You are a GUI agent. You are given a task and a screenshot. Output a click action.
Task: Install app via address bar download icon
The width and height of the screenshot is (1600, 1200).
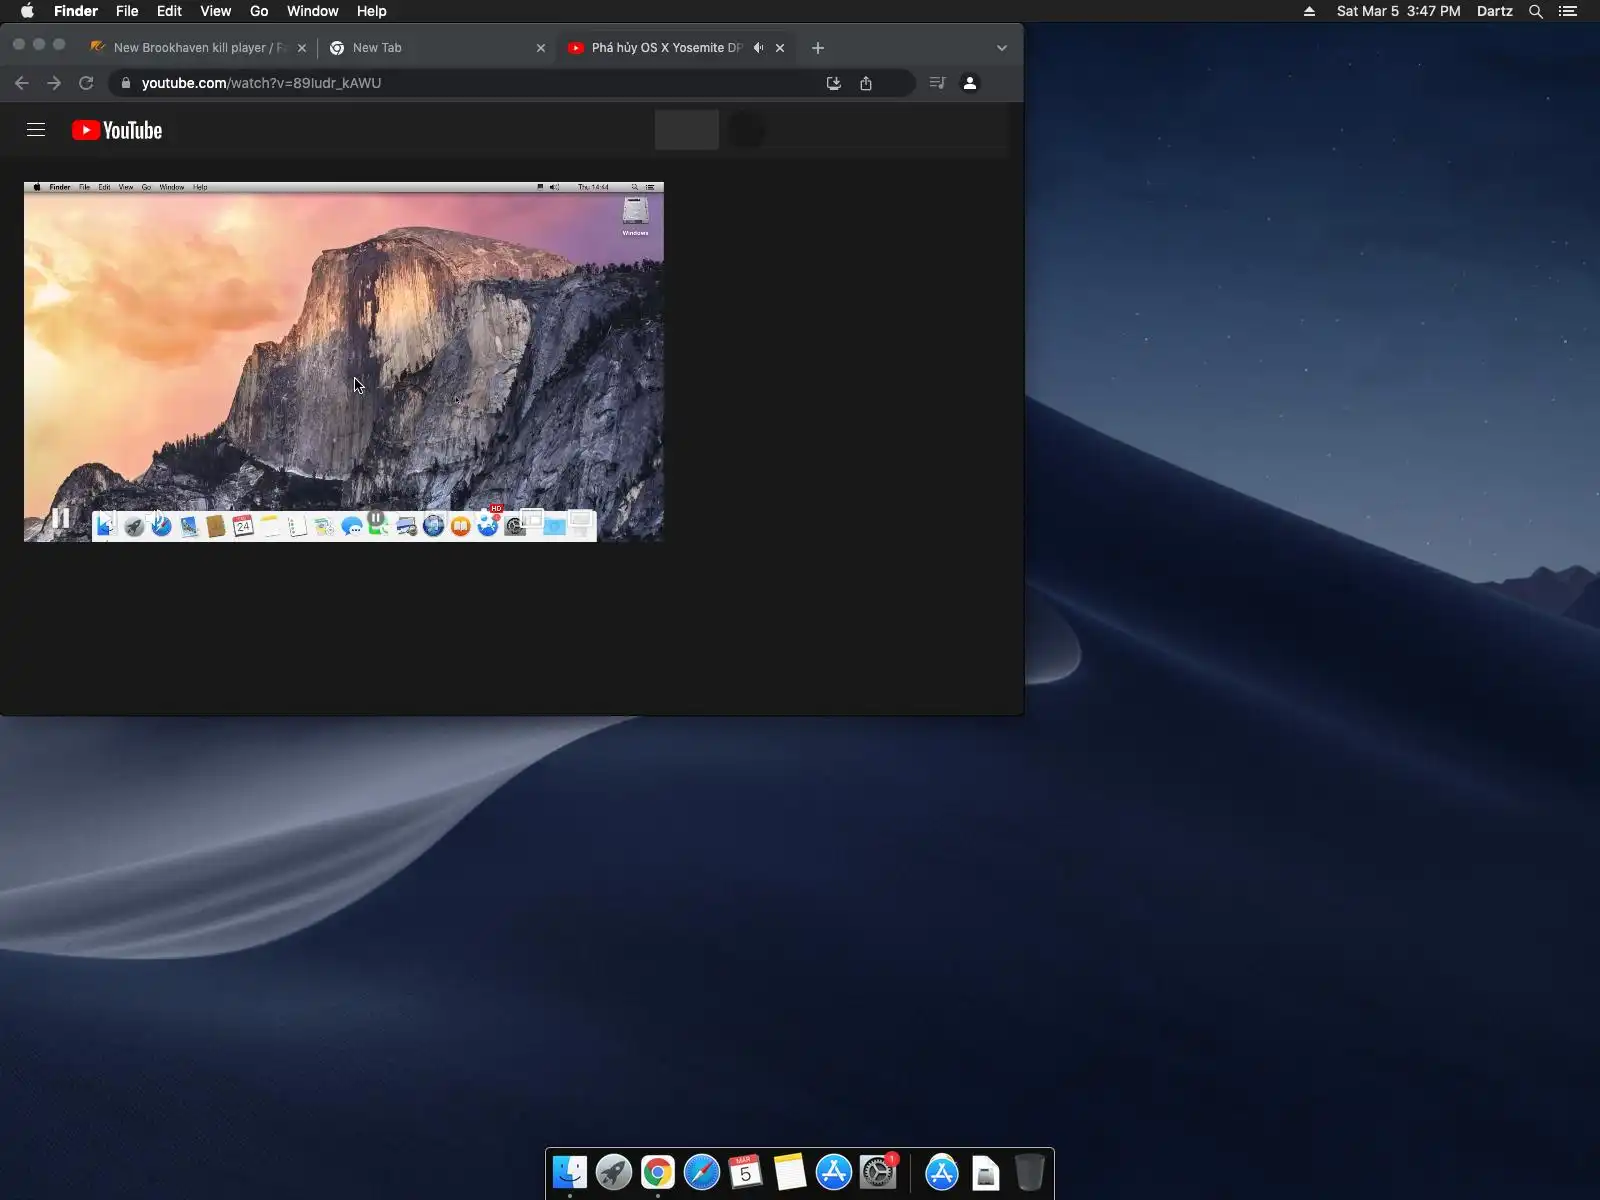834,83
